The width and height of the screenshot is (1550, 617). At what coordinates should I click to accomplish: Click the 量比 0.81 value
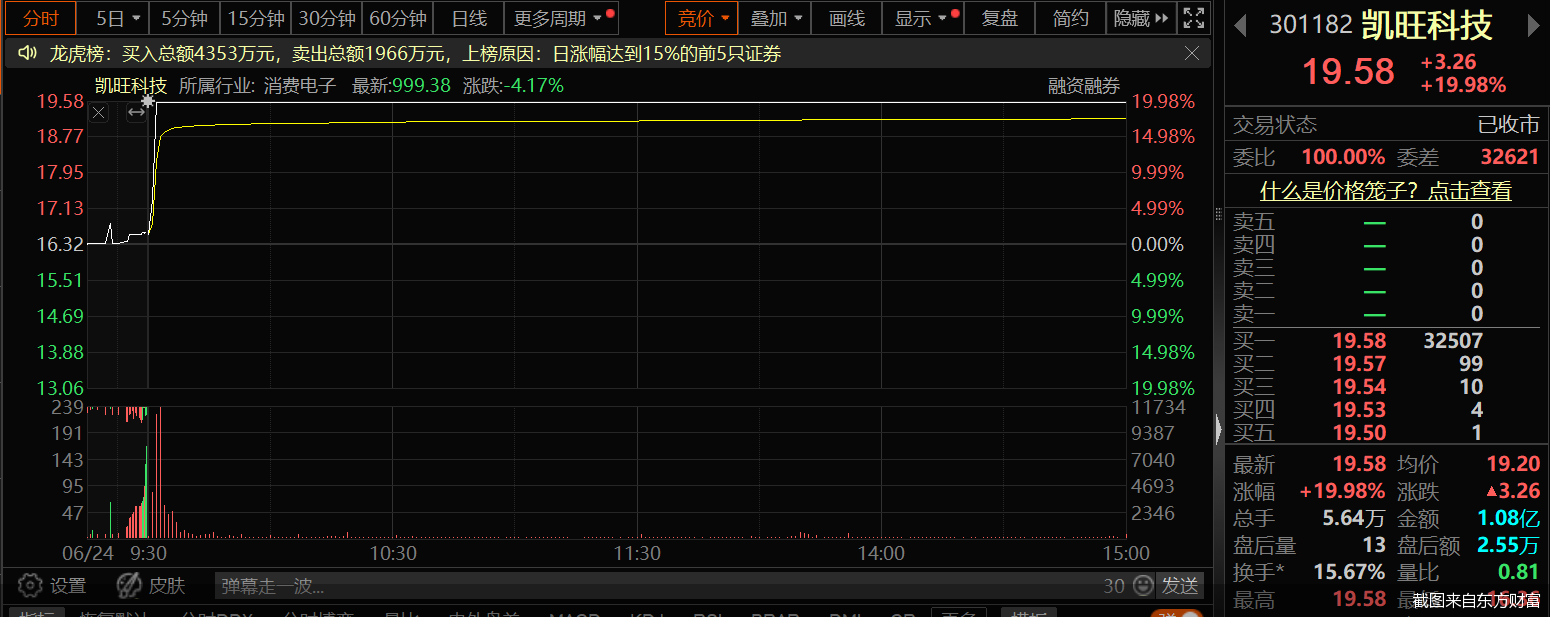click(1519, 573)
